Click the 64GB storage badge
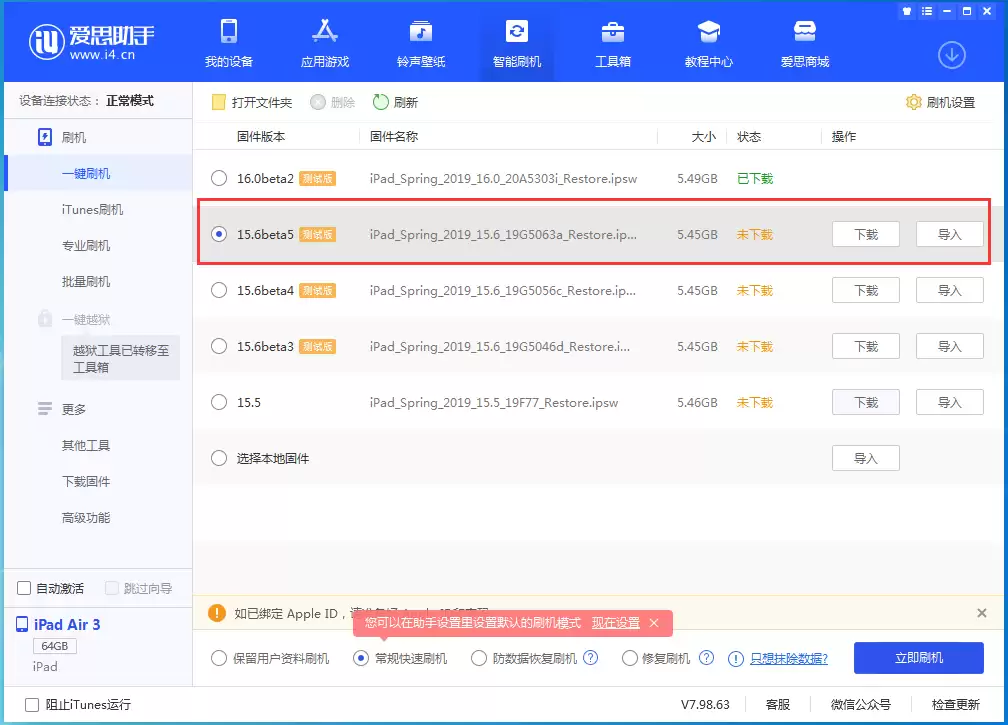 pos(55,646)
